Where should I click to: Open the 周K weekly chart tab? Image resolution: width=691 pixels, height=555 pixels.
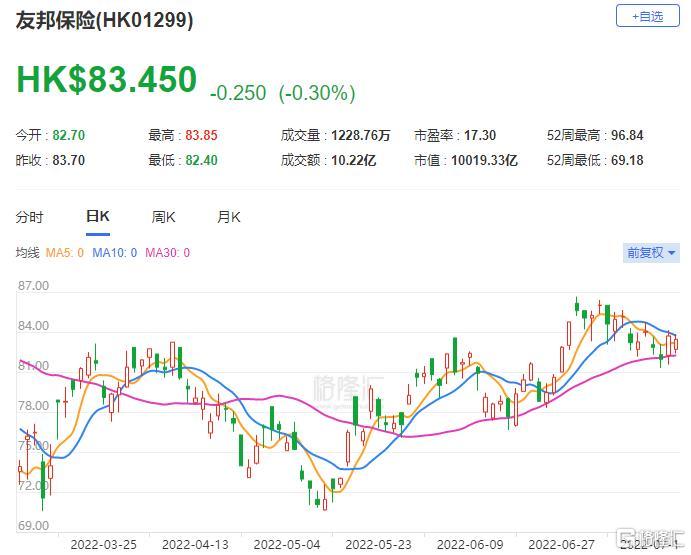[163, 217]
